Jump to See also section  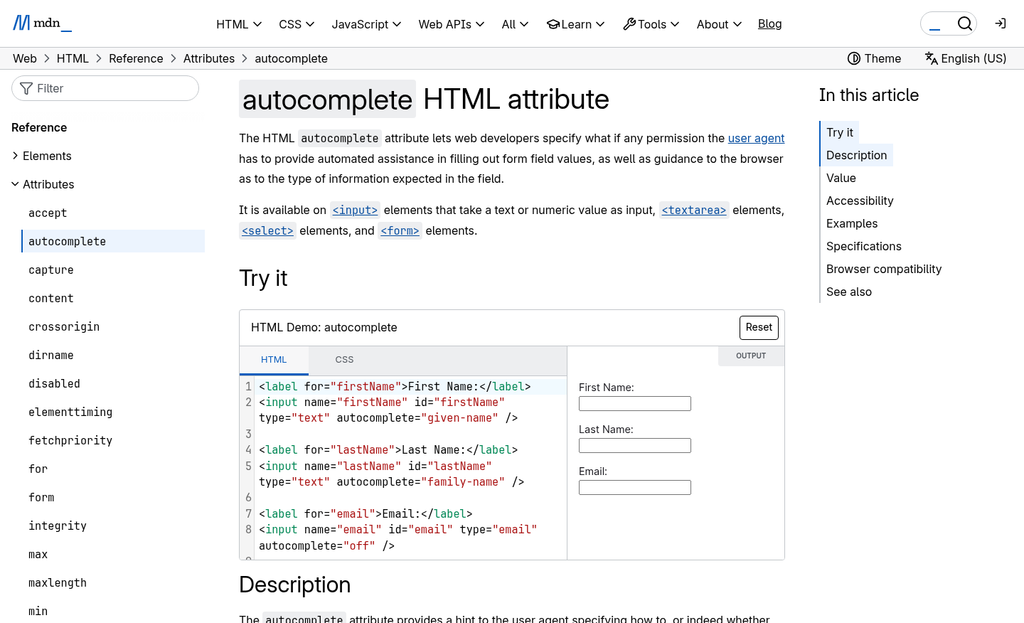[849, 292]
